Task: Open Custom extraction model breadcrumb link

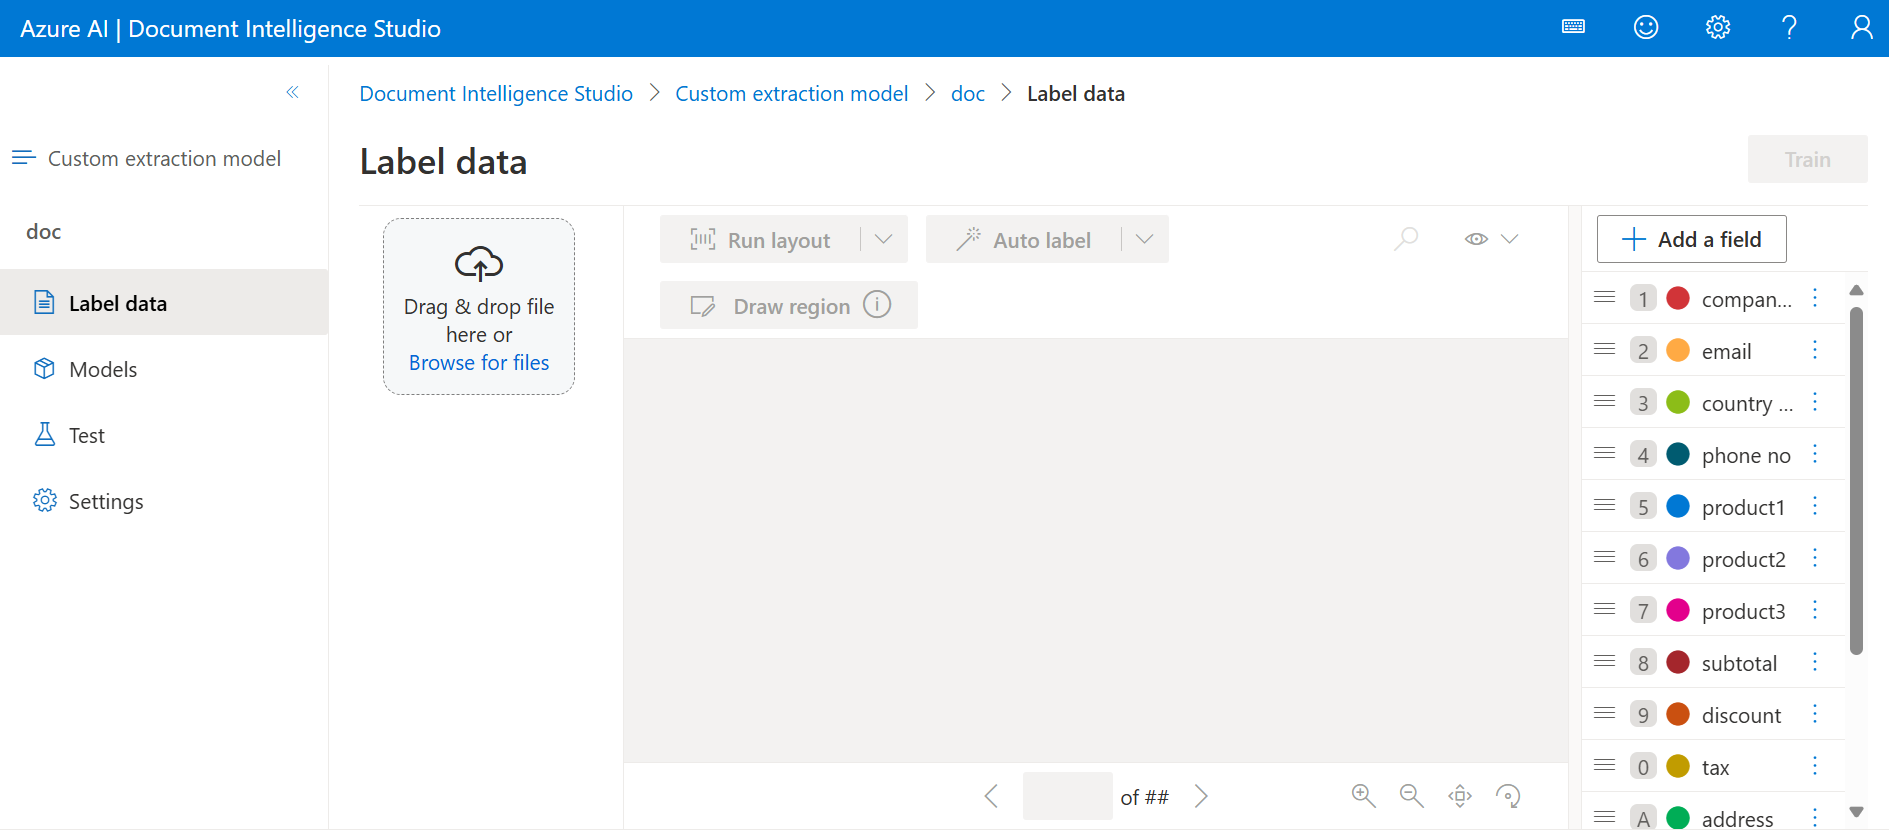Action: coord(792,93)
